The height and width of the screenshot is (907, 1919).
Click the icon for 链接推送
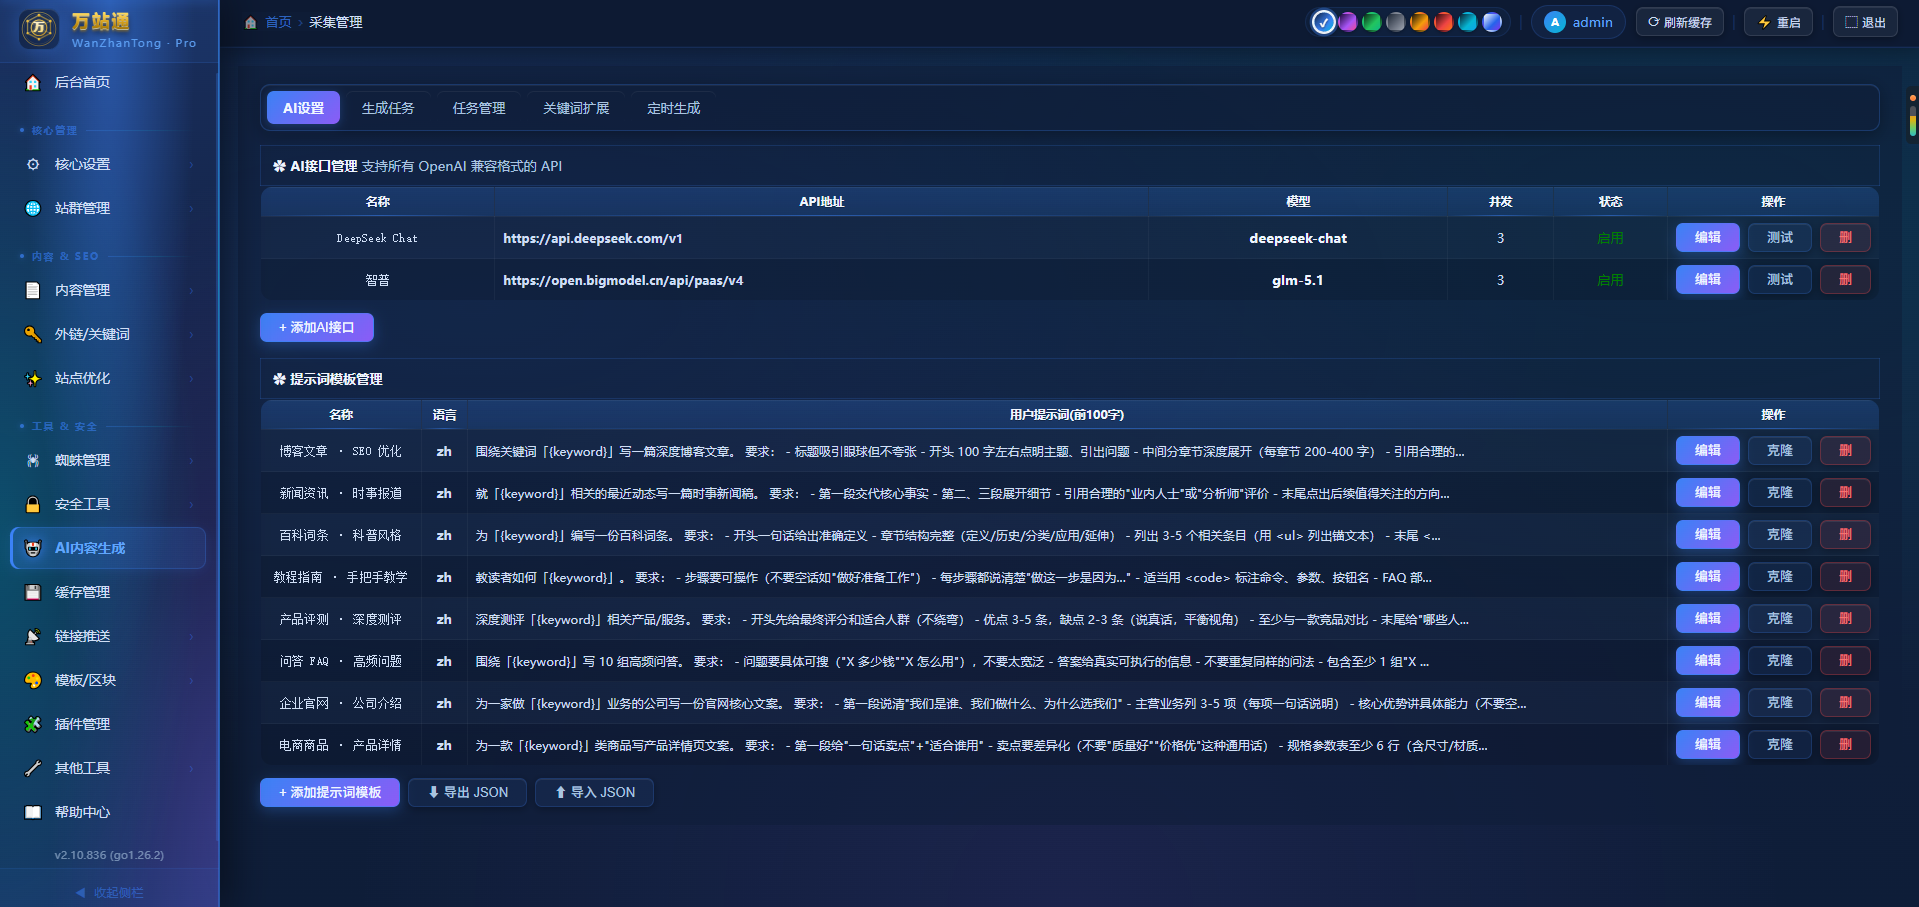click(33, 637)
